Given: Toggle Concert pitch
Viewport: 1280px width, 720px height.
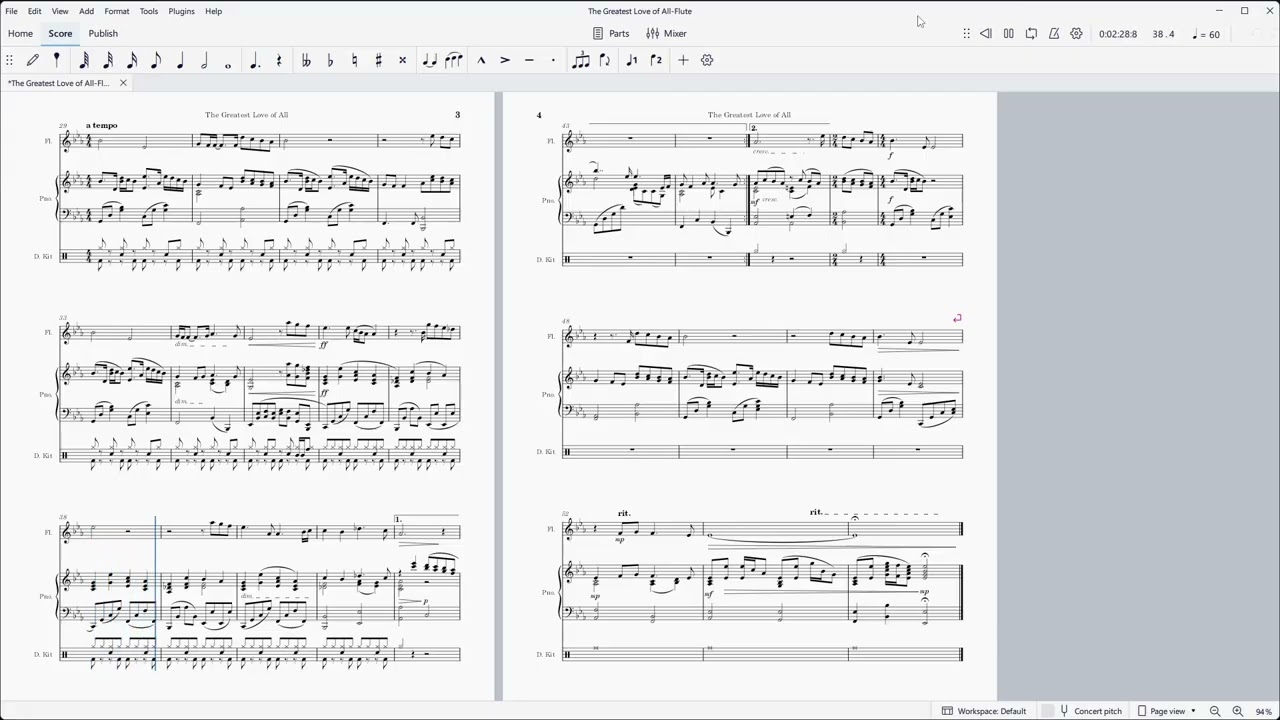Looking at the screenshot, I should point(1090,711).
